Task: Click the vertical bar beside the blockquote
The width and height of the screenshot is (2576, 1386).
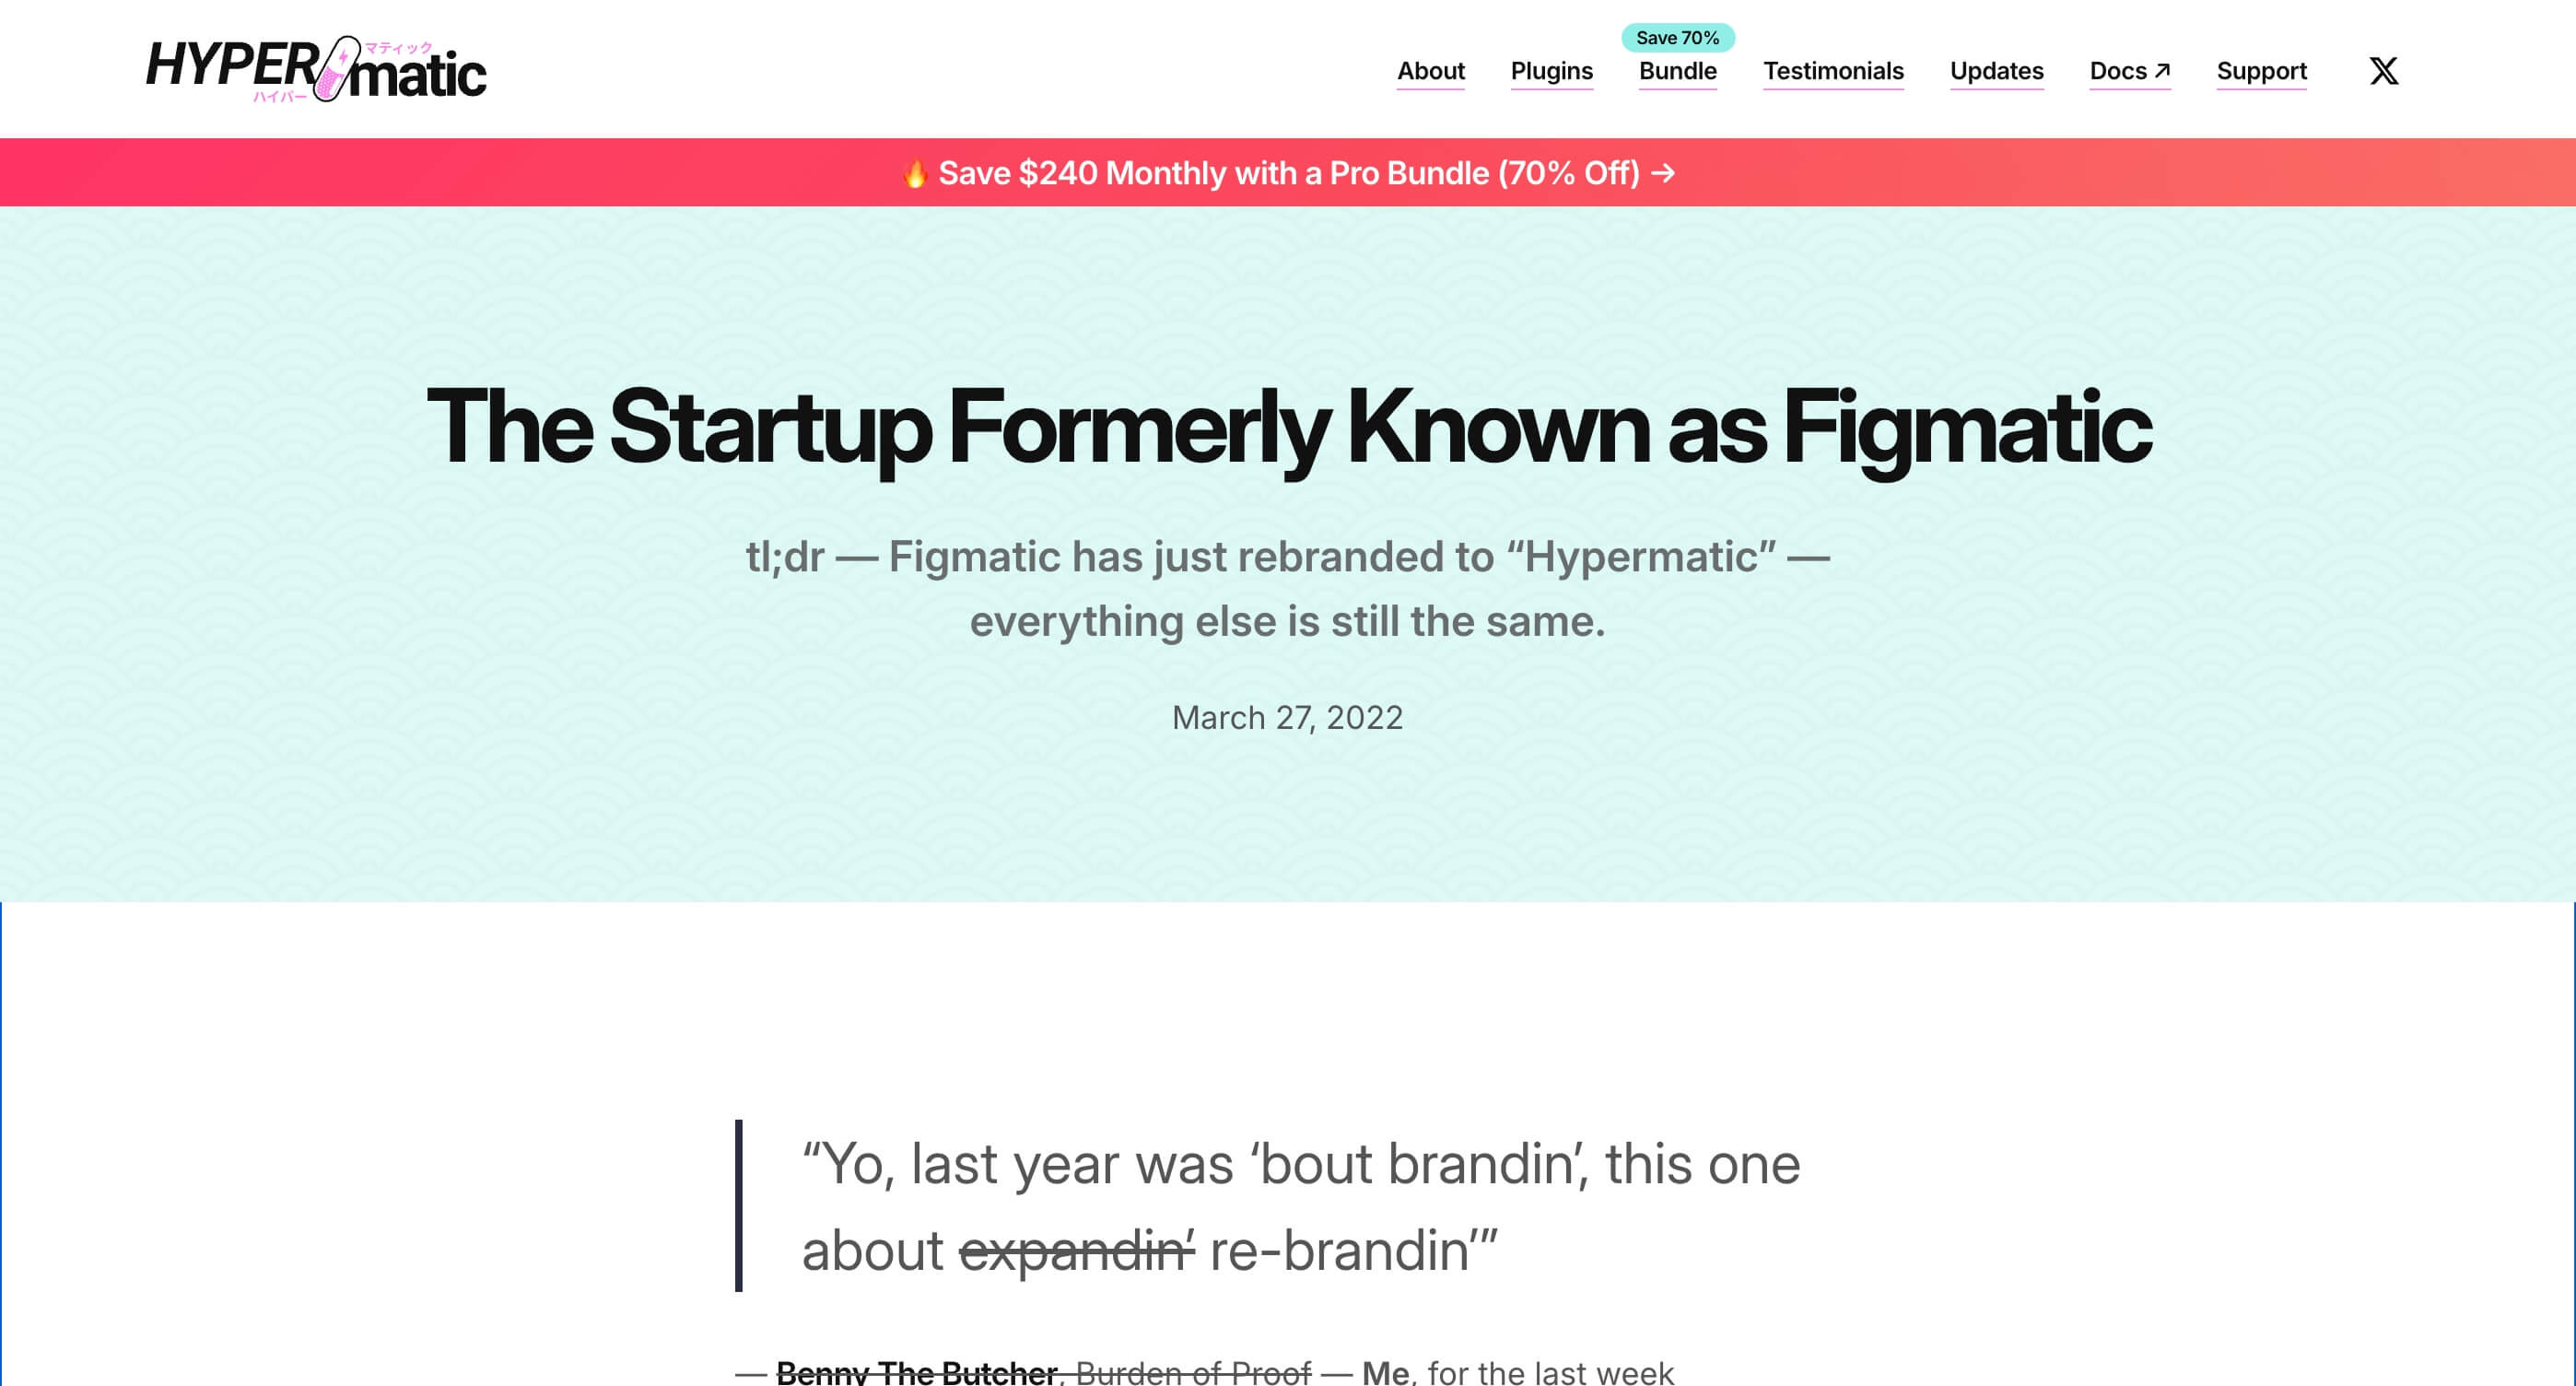Action: [x=739, y=1205]
